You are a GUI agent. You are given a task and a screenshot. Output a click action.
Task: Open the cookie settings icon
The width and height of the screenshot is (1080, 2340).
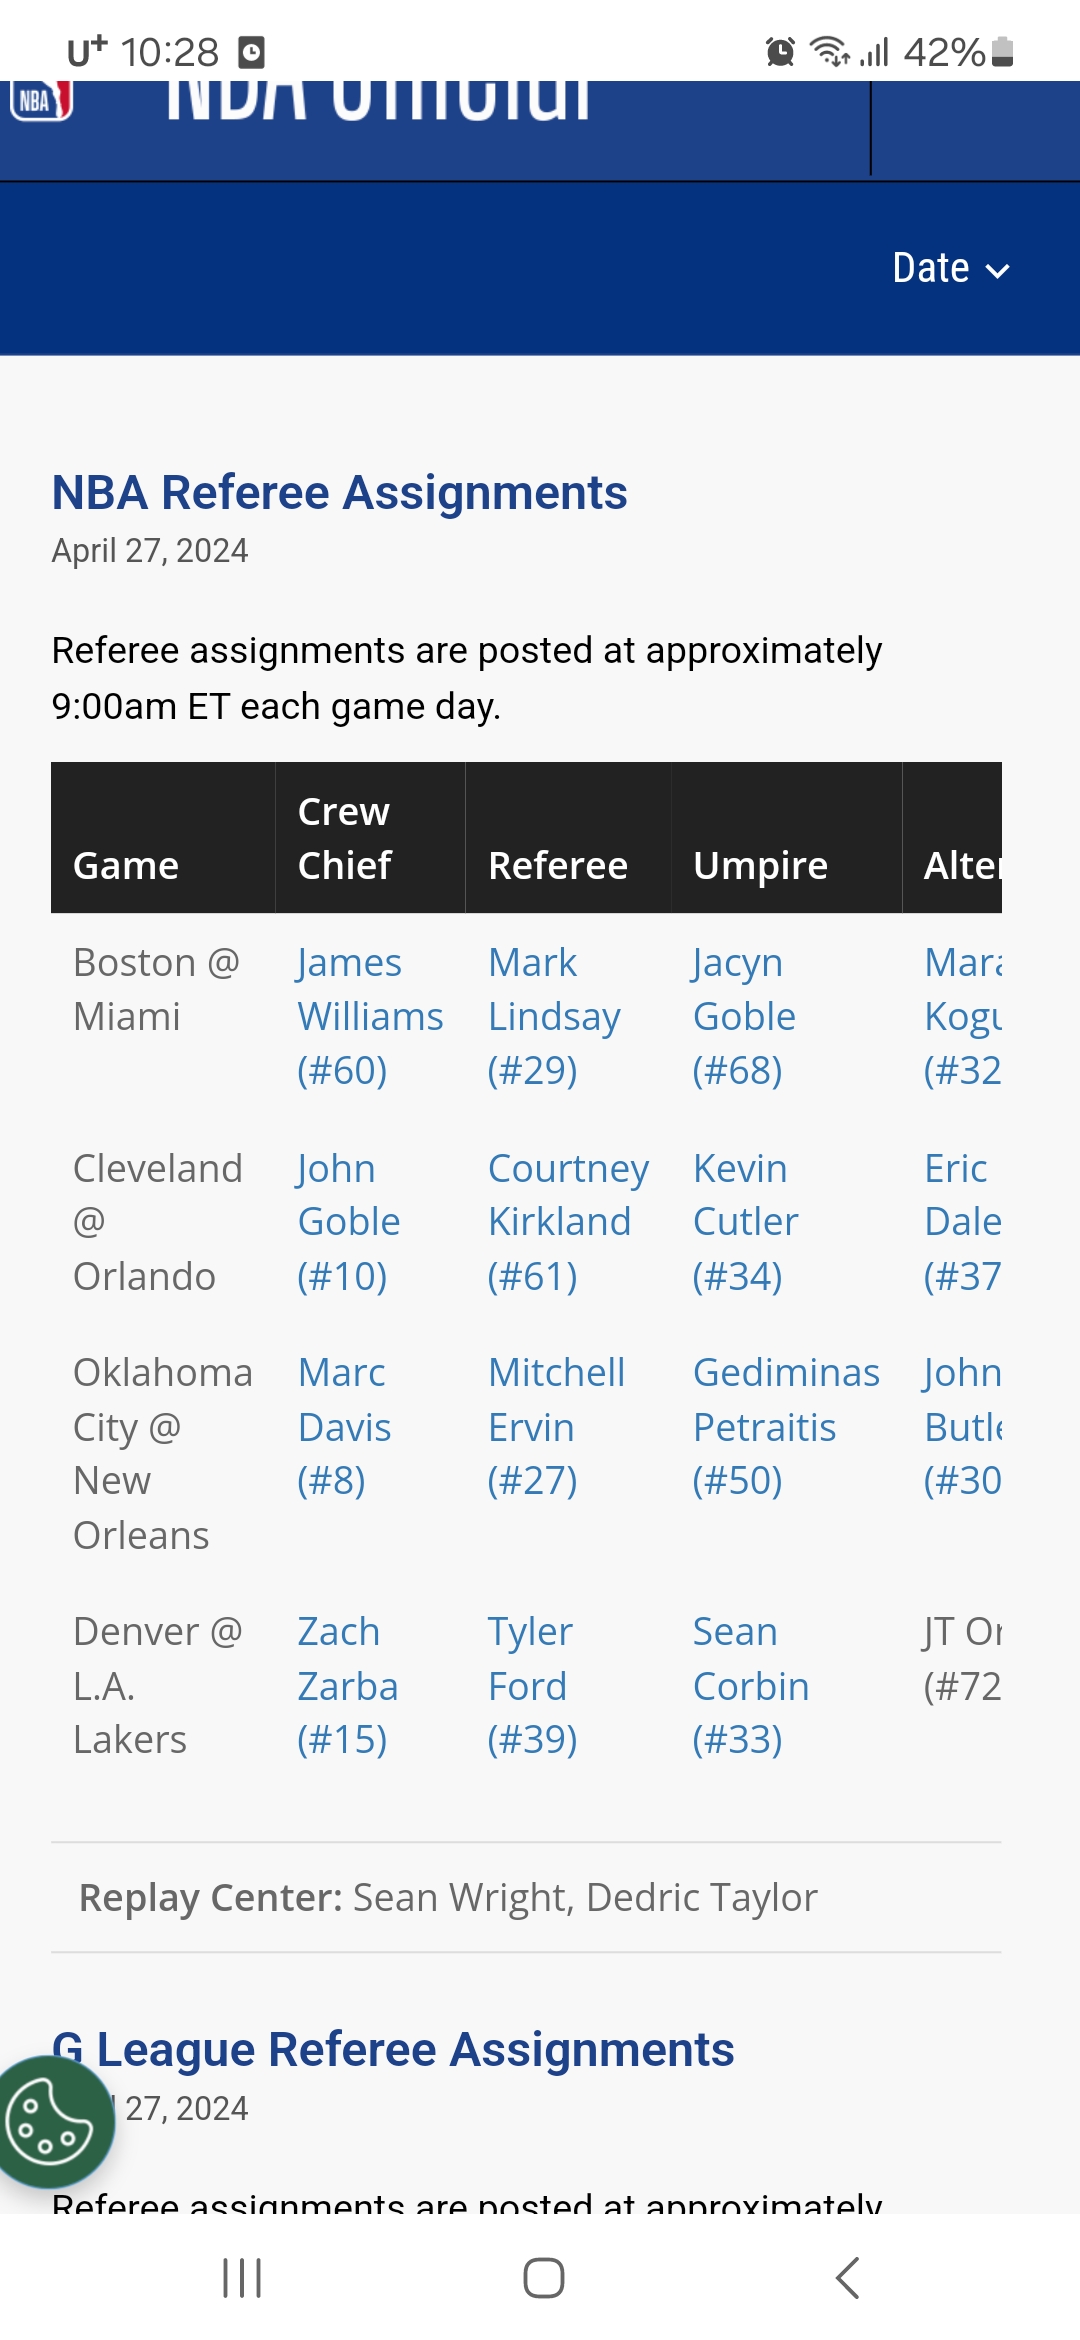pos(49,2122)
